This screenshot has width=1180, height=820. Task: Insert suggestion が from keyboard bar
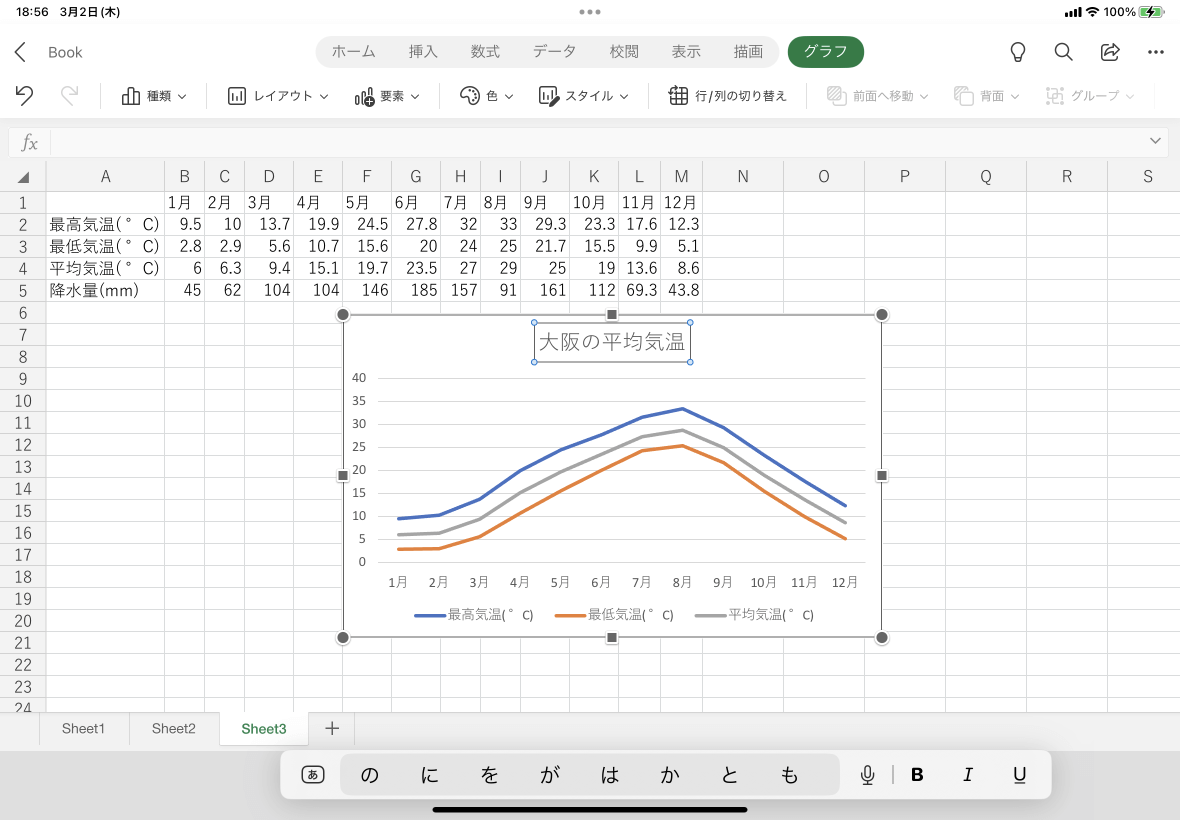pos(550,775)
